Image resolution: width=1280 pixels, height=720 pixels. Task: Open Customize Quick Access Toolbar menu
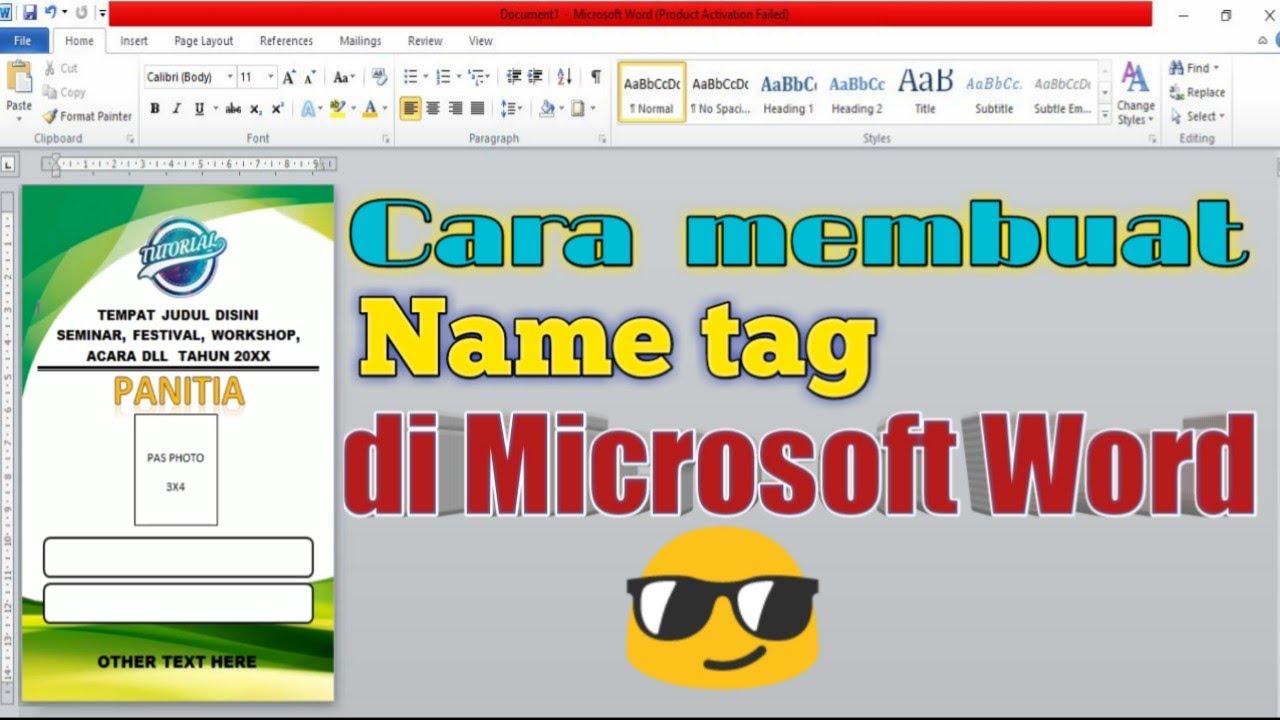(102, 13)
